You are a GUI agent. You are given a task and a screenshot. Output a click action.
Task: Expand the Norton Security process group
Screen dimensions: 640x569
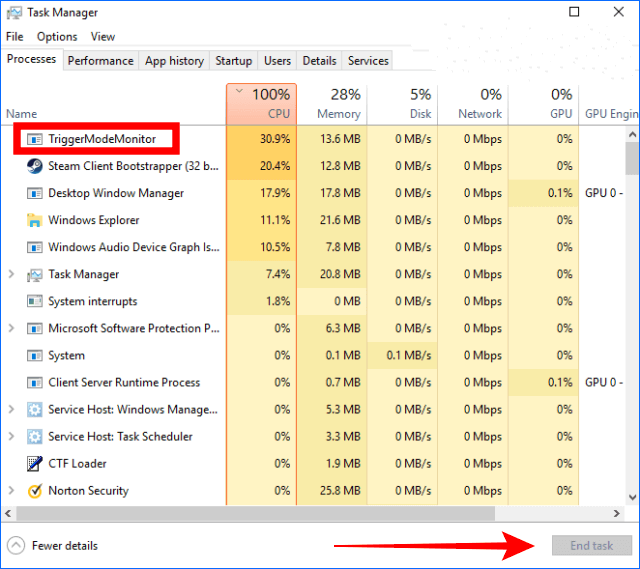[11, 490]
